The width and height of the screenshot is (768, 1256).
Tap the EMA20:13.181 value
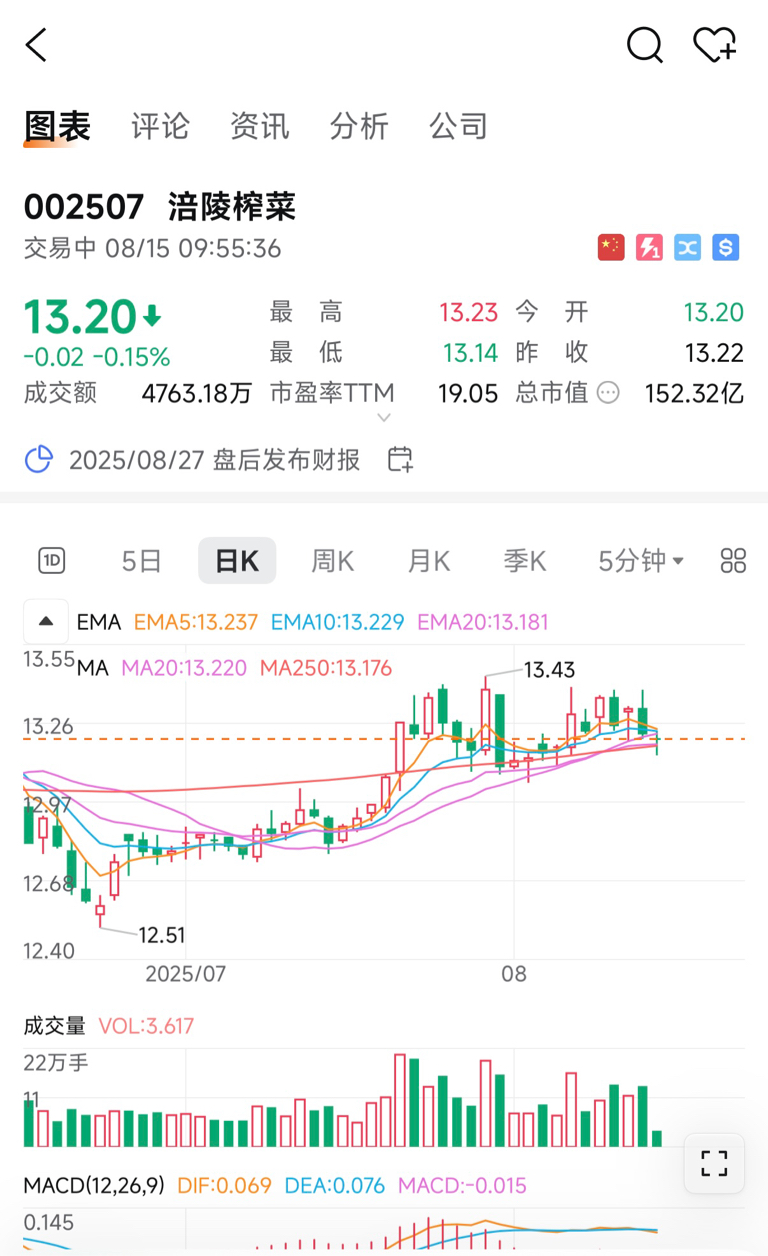point(483,622)
